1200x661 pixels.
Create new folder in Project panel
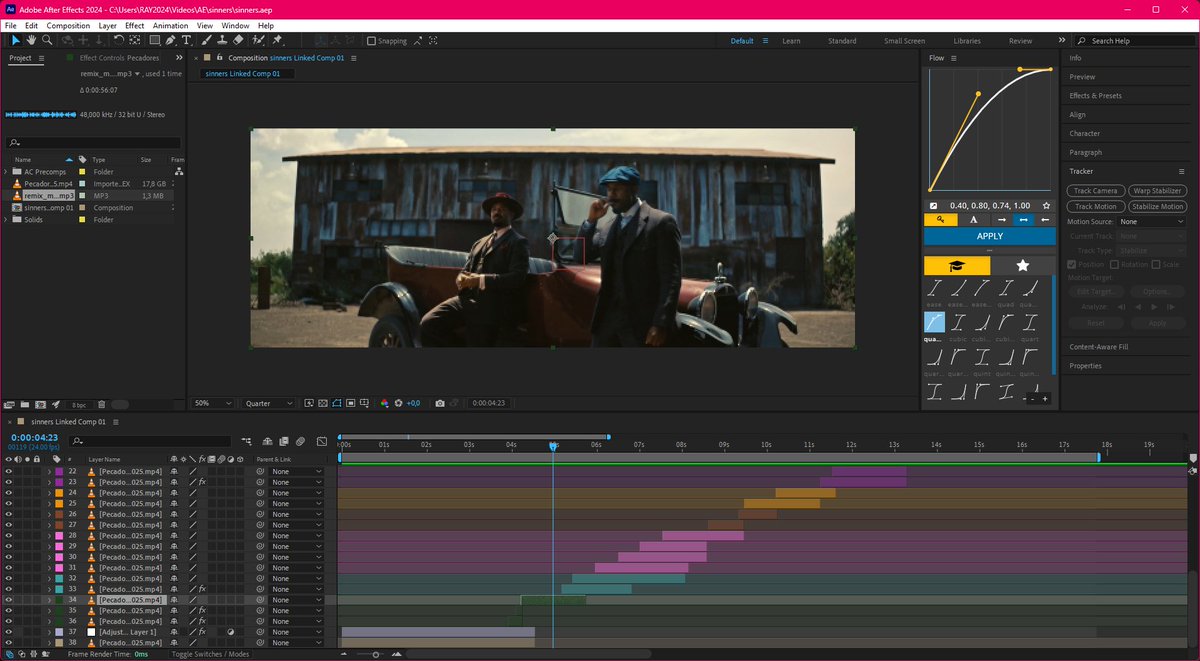pos(24,404)
